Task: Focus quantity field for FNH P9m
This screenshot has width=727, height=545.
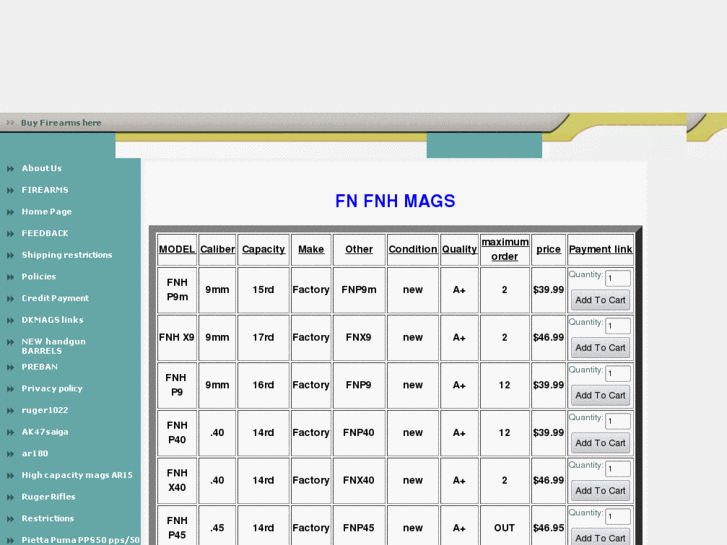Action: click(x=618, y=278)
